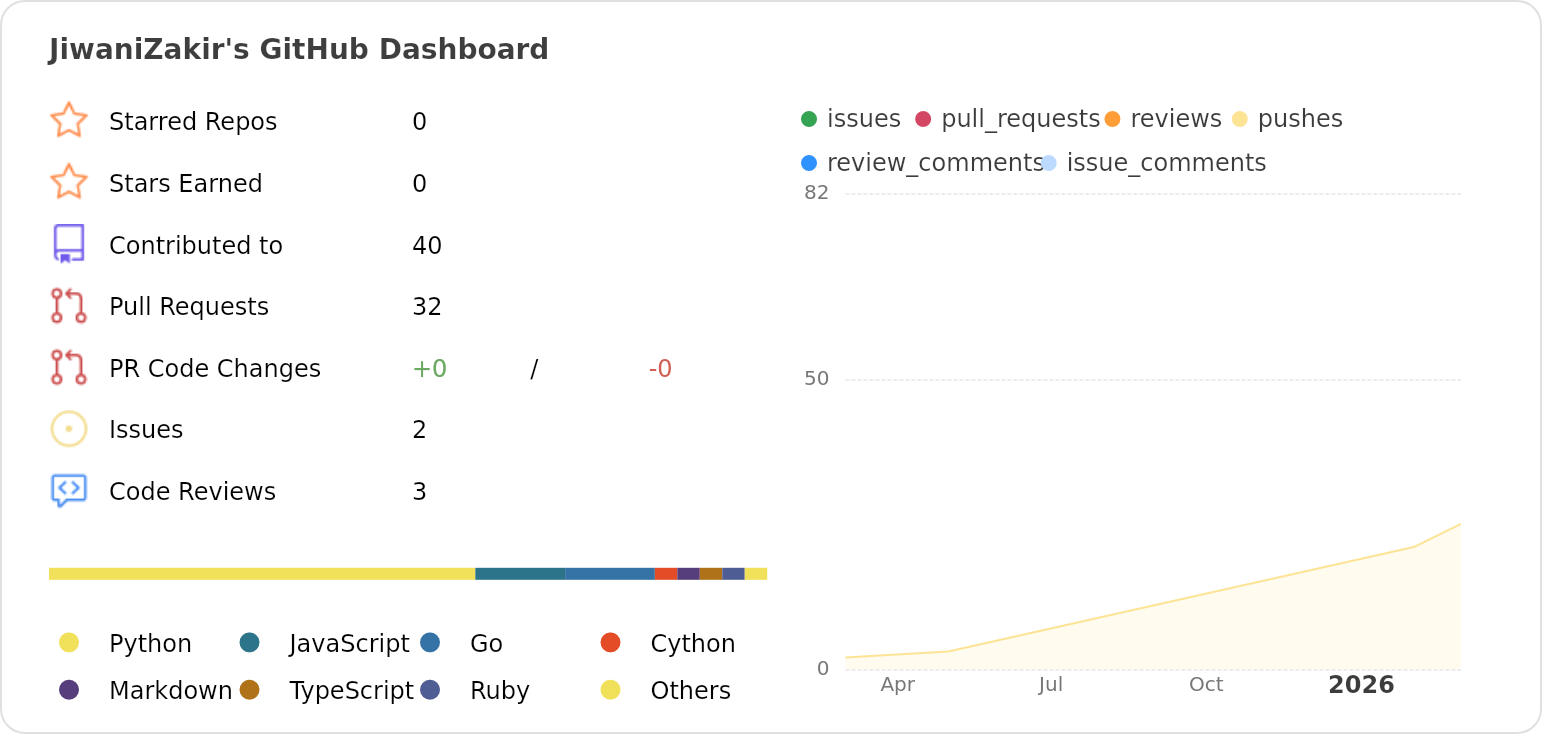The height and width of the screenshot is (734, 1542).
Task: Click the Python language color dot
Action: [69, 643]
